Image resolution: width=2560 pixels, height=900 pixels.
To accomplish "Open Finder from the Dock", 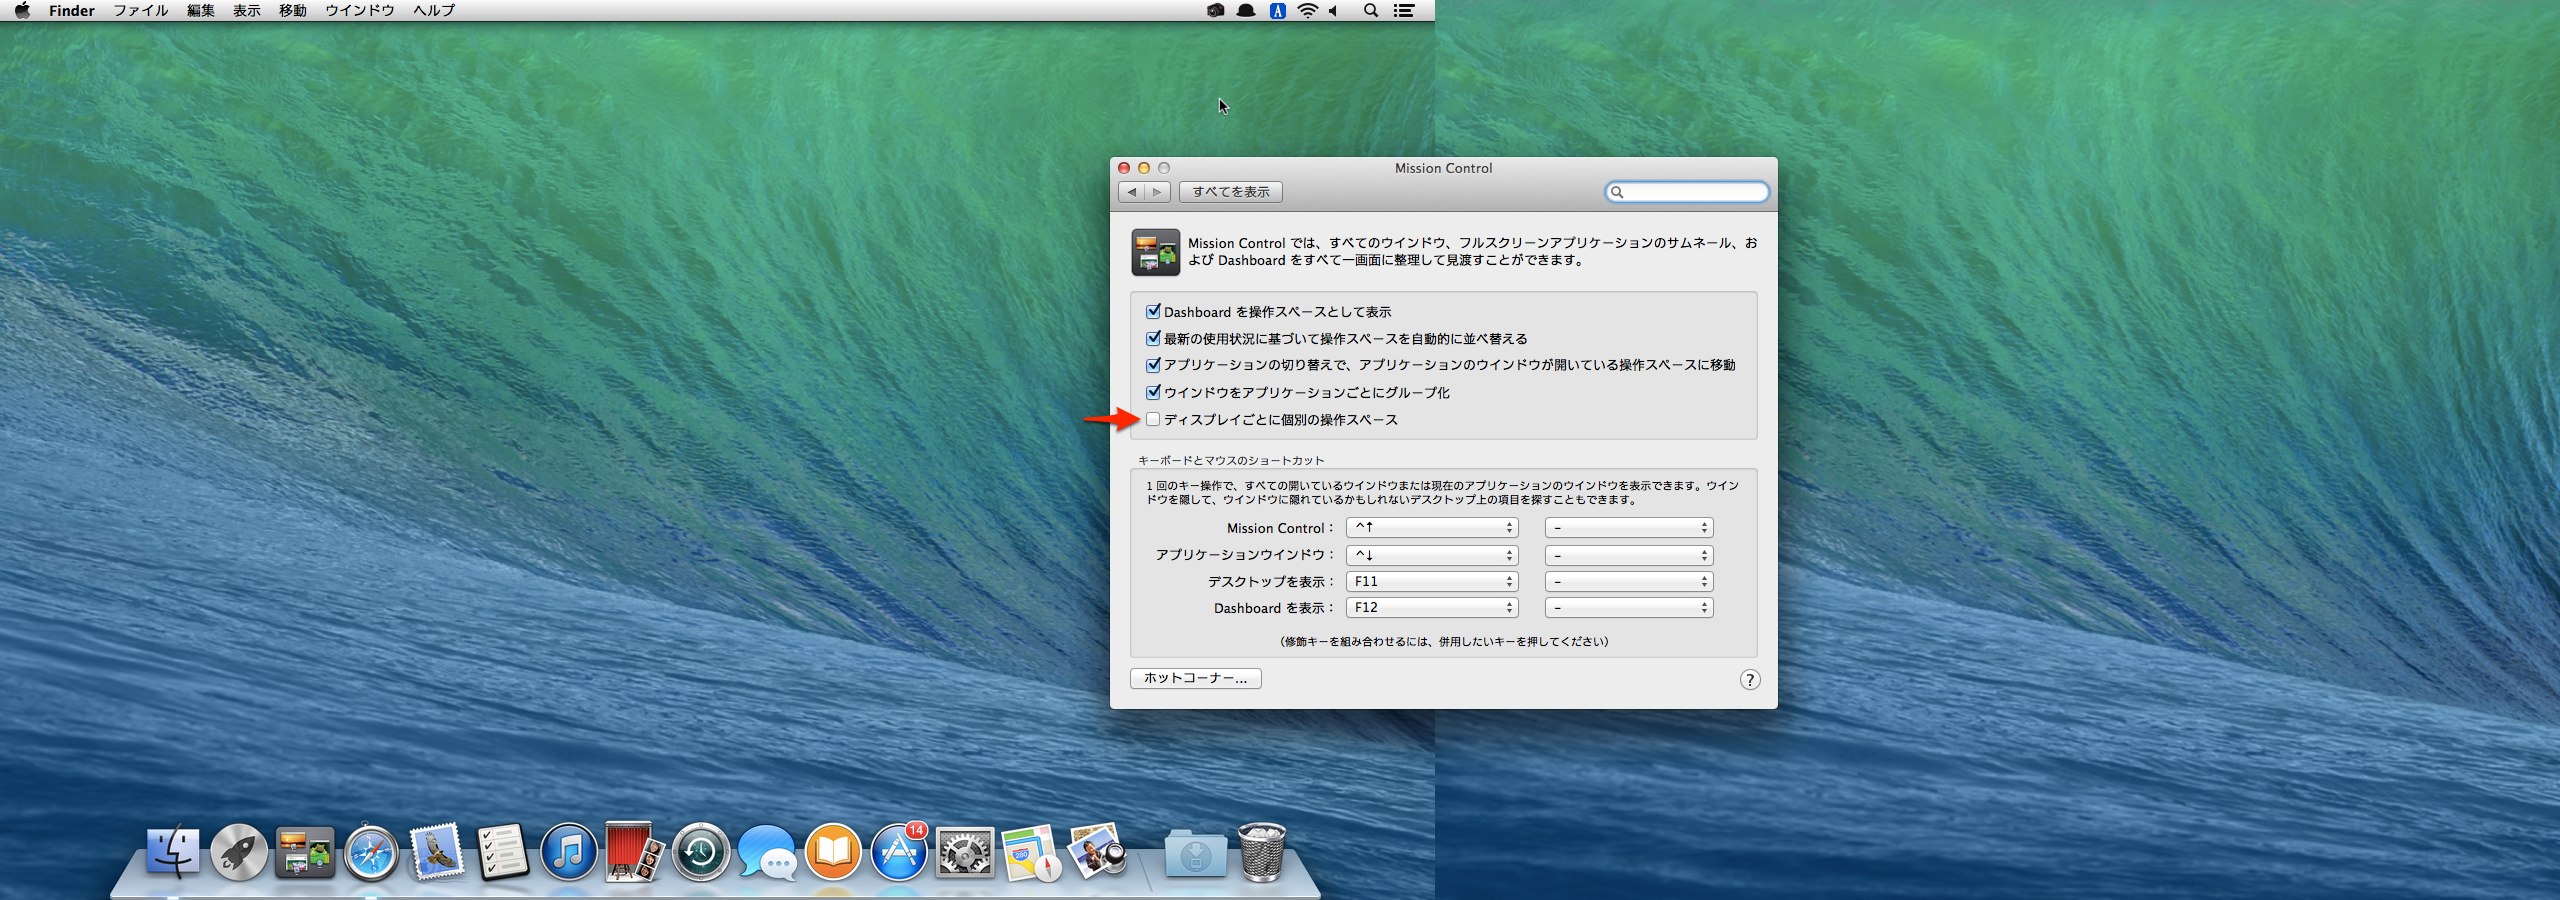I will [173, 853].
